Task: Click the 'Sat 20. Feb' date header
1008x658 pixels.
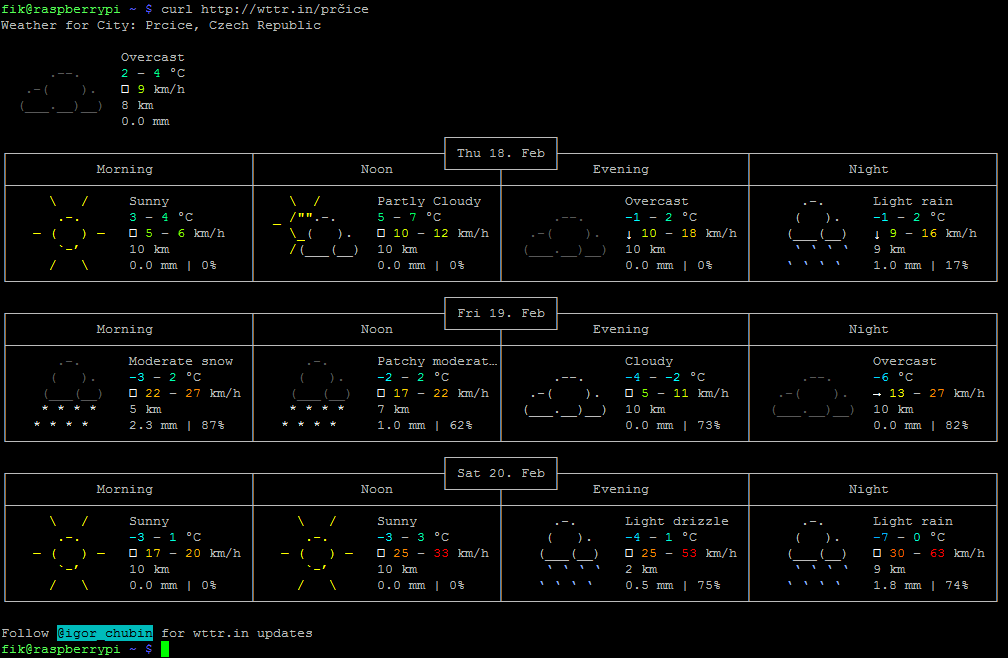Action: pyautogui.click(x=501, y=473)
